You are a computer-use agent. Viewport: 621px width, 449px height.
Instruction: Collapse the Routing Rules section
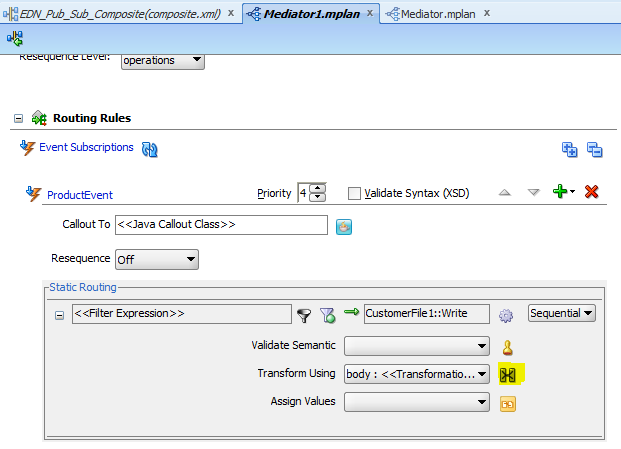18,118
